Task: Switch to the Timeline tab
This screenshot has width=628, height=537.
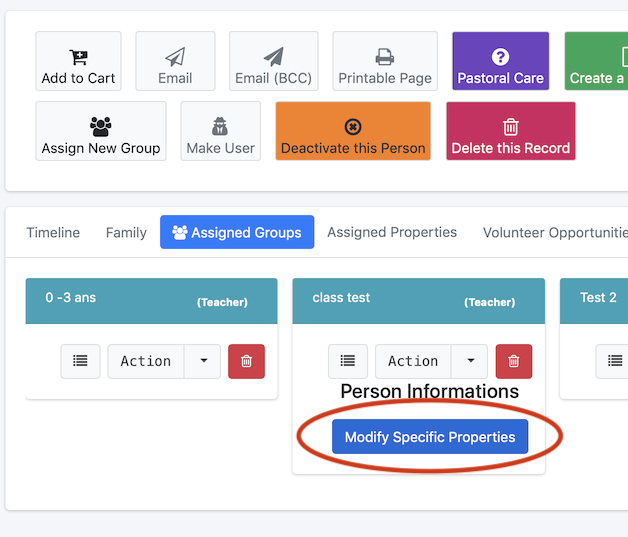Action: point(53,232)
